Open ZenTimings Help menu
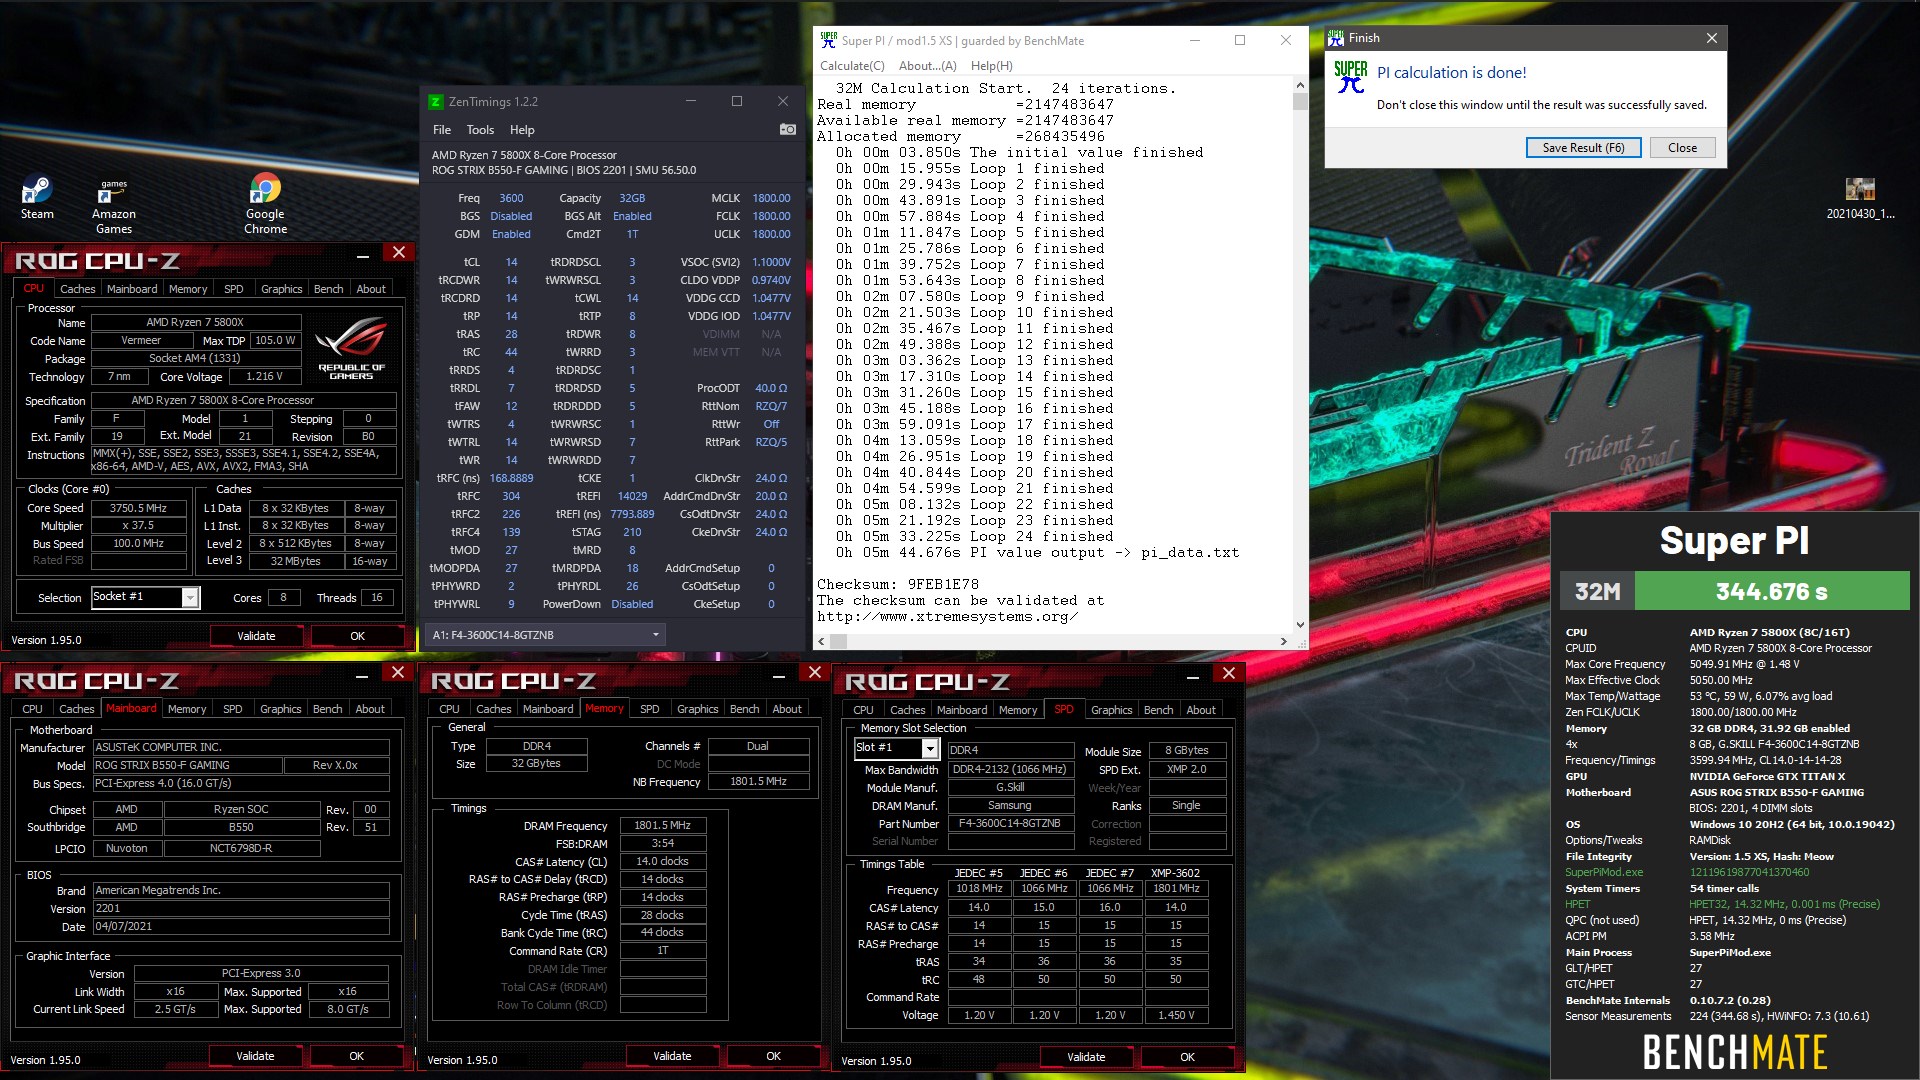Viewport: 1920px width, 1080px height. (x=522, y=130)
